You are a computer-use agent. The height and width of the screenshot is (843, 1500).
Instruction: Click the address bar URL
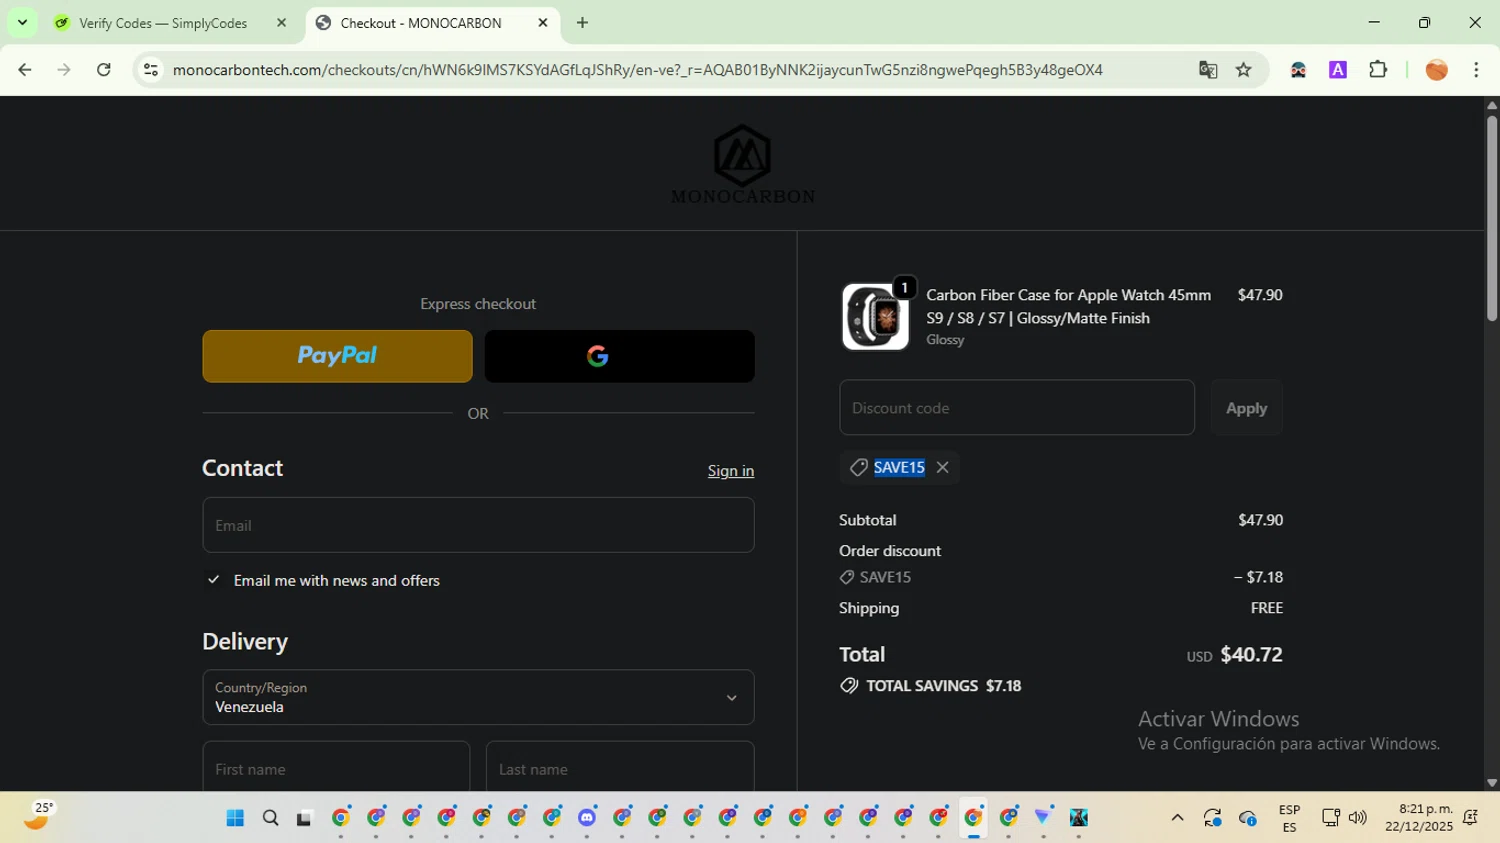(637, 70)
